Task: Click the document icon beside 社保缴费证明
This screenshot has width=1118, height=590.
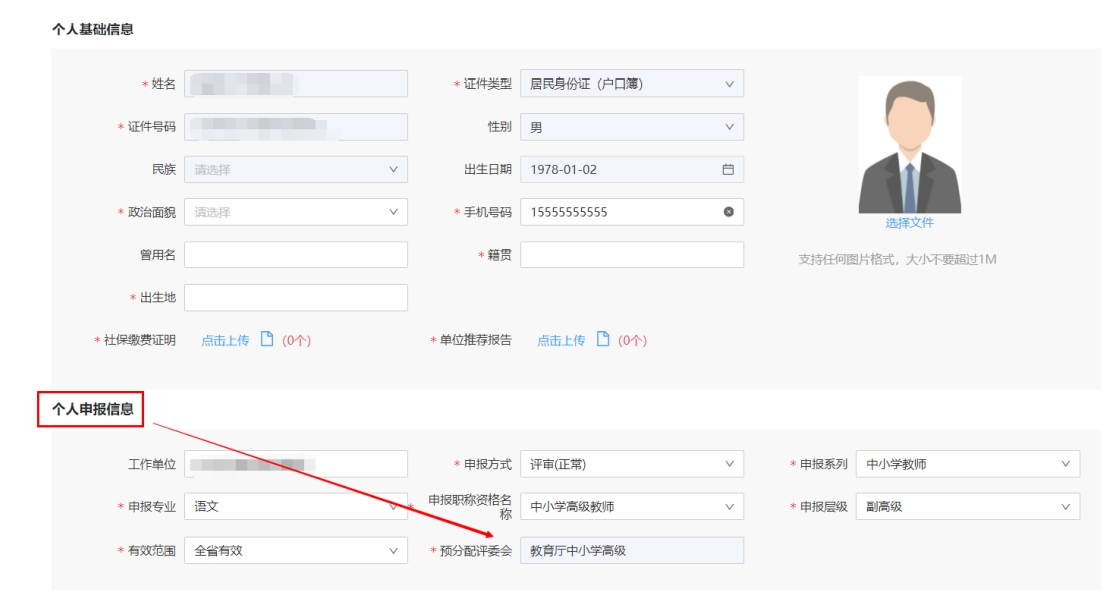Action: [x=267, y=340]
